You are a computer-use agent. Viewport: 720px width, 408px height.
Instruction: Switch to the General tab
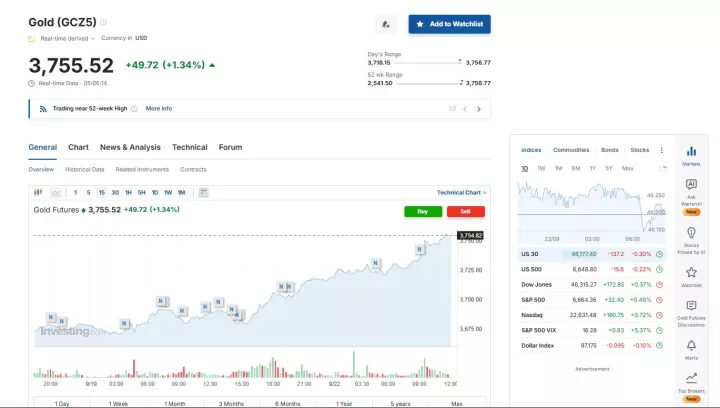point(43,147)
